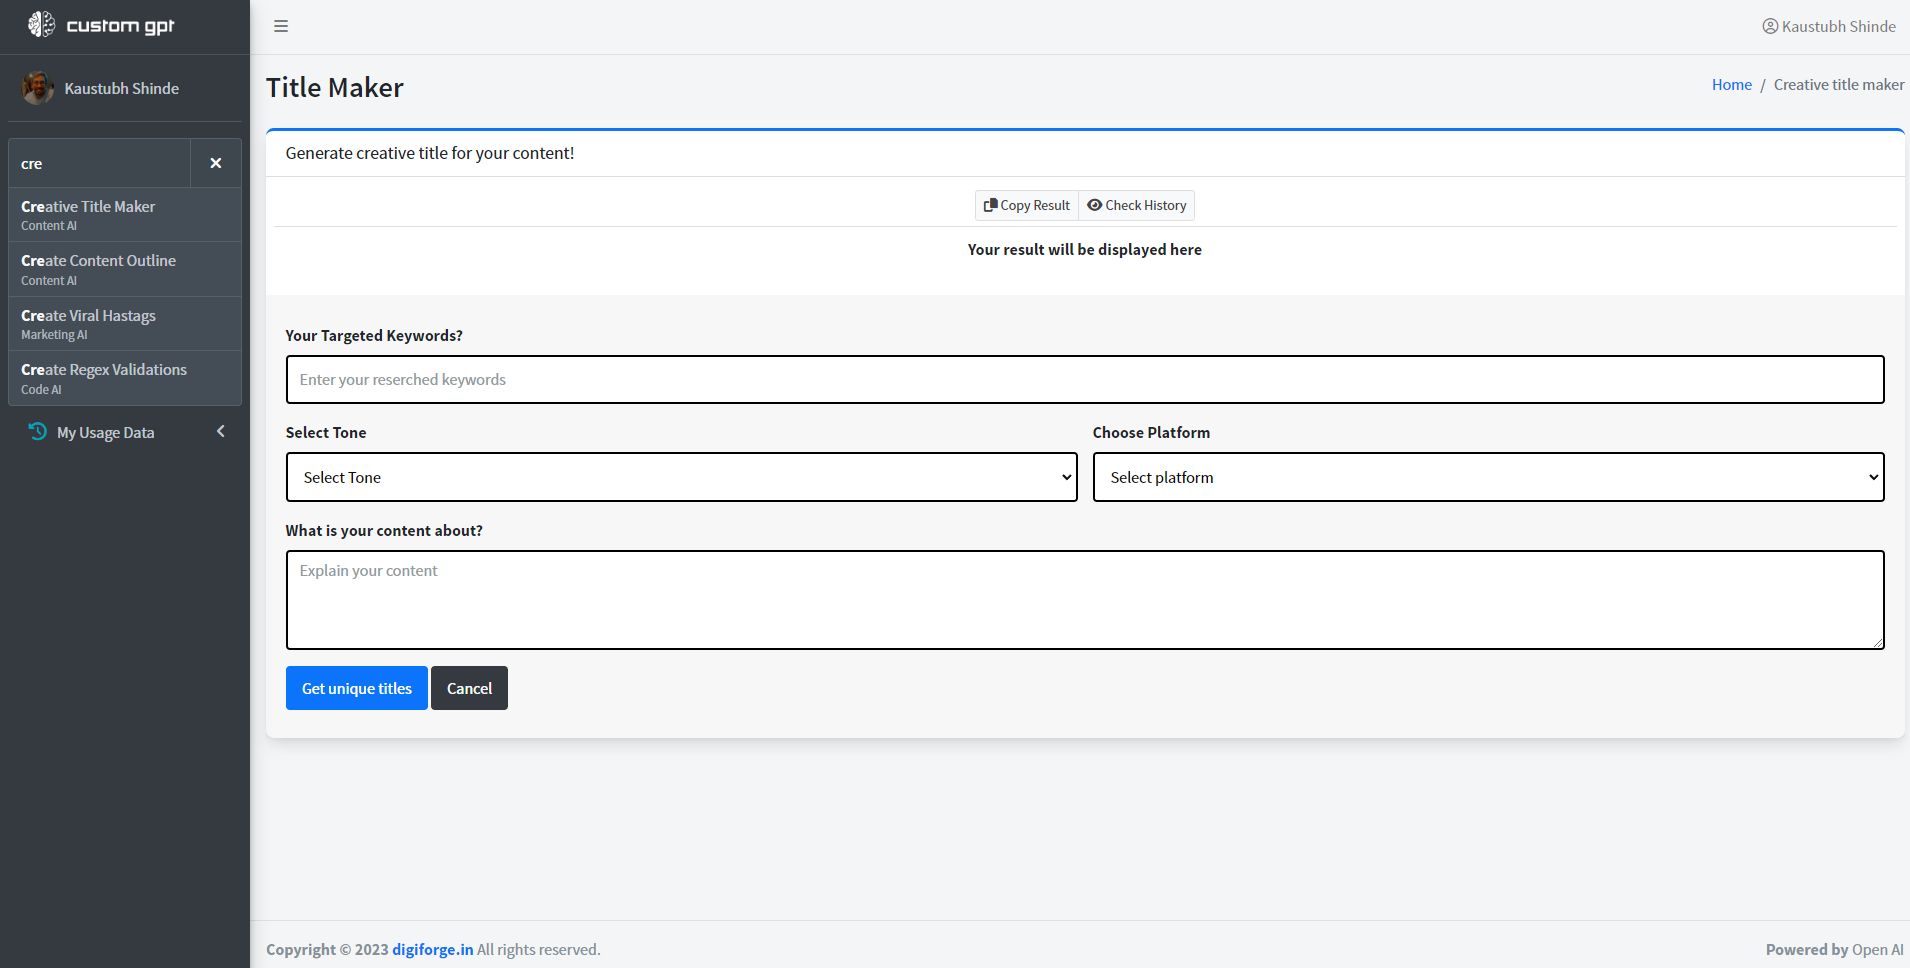Viewport: 1910px width, 968px height.
Task: Open Check History with eye button
Action: pos(1137,205)
